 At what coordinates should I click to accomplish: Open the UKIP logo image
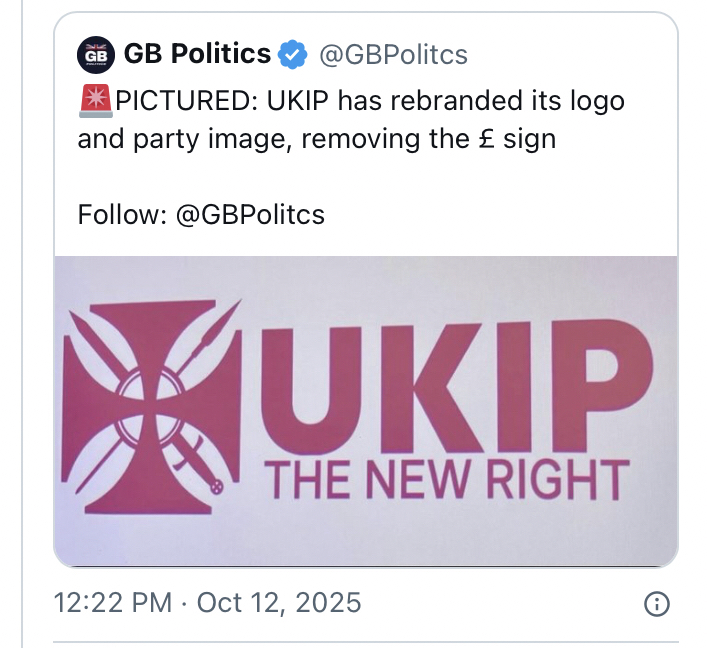[366, 410]
